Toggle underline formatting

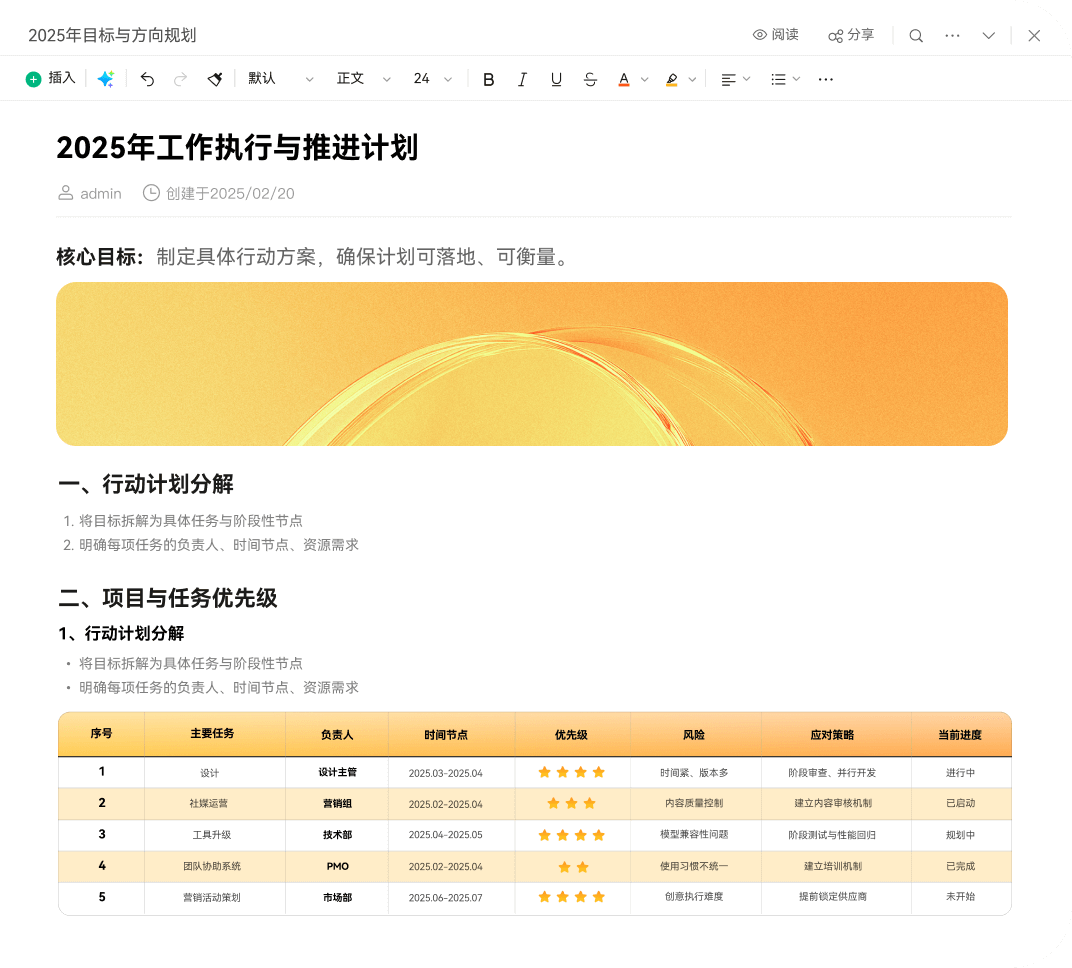point(556,79)
